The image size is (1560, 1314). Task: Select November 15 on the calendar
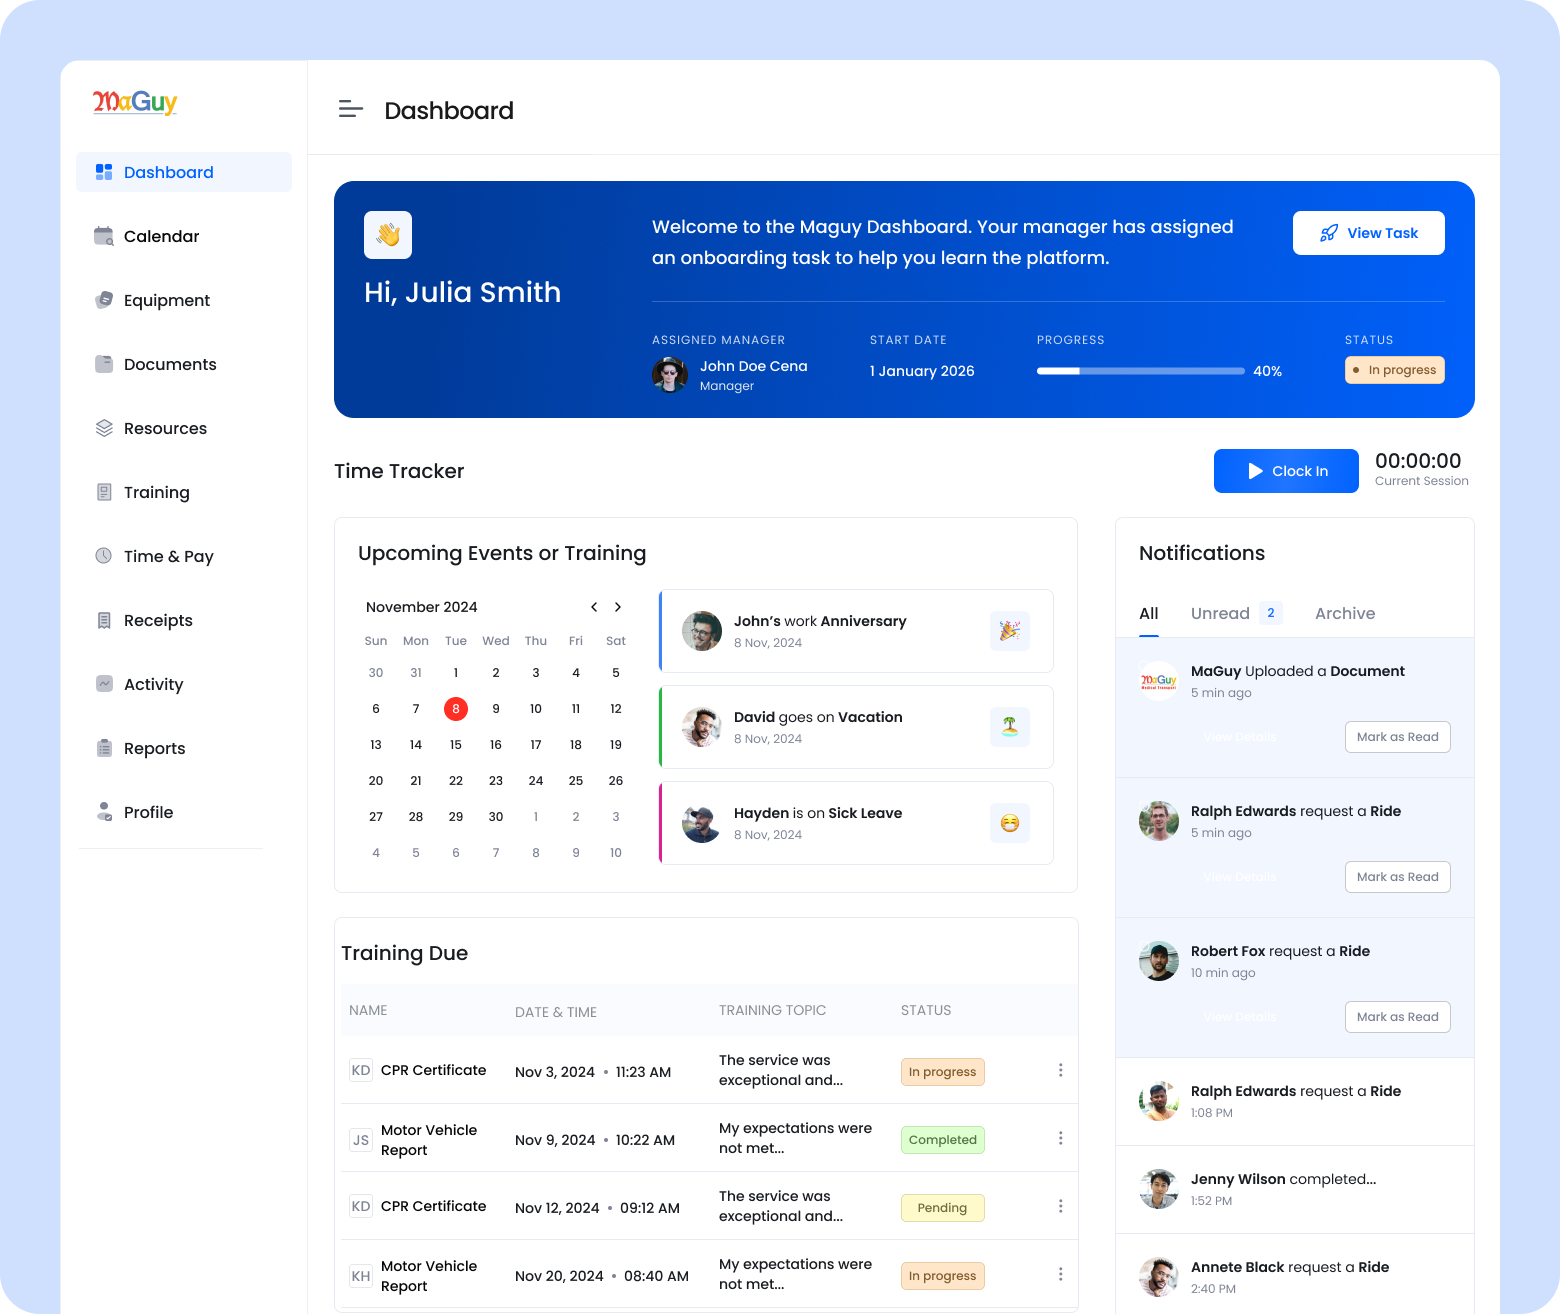pos(456,745)
